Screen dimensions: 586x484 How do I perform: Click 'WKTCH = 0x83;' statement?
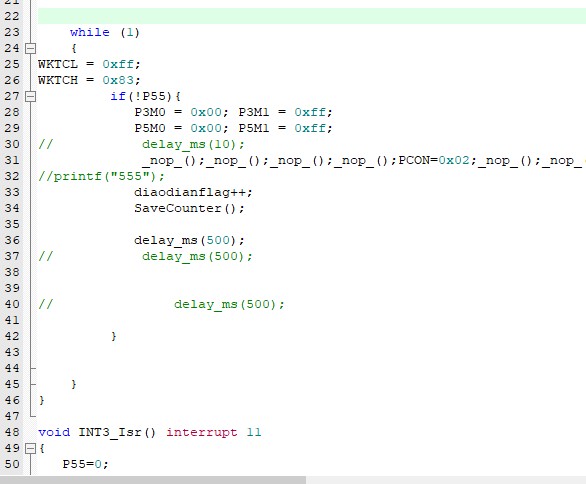coord(89,80)
